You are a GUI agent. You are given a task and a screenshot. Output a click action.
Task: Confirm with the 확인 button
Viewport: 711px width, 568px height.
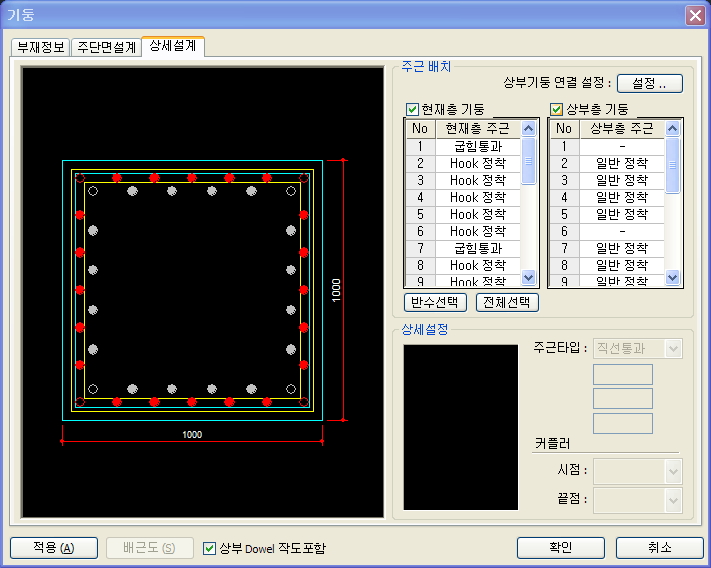(560, 548)
